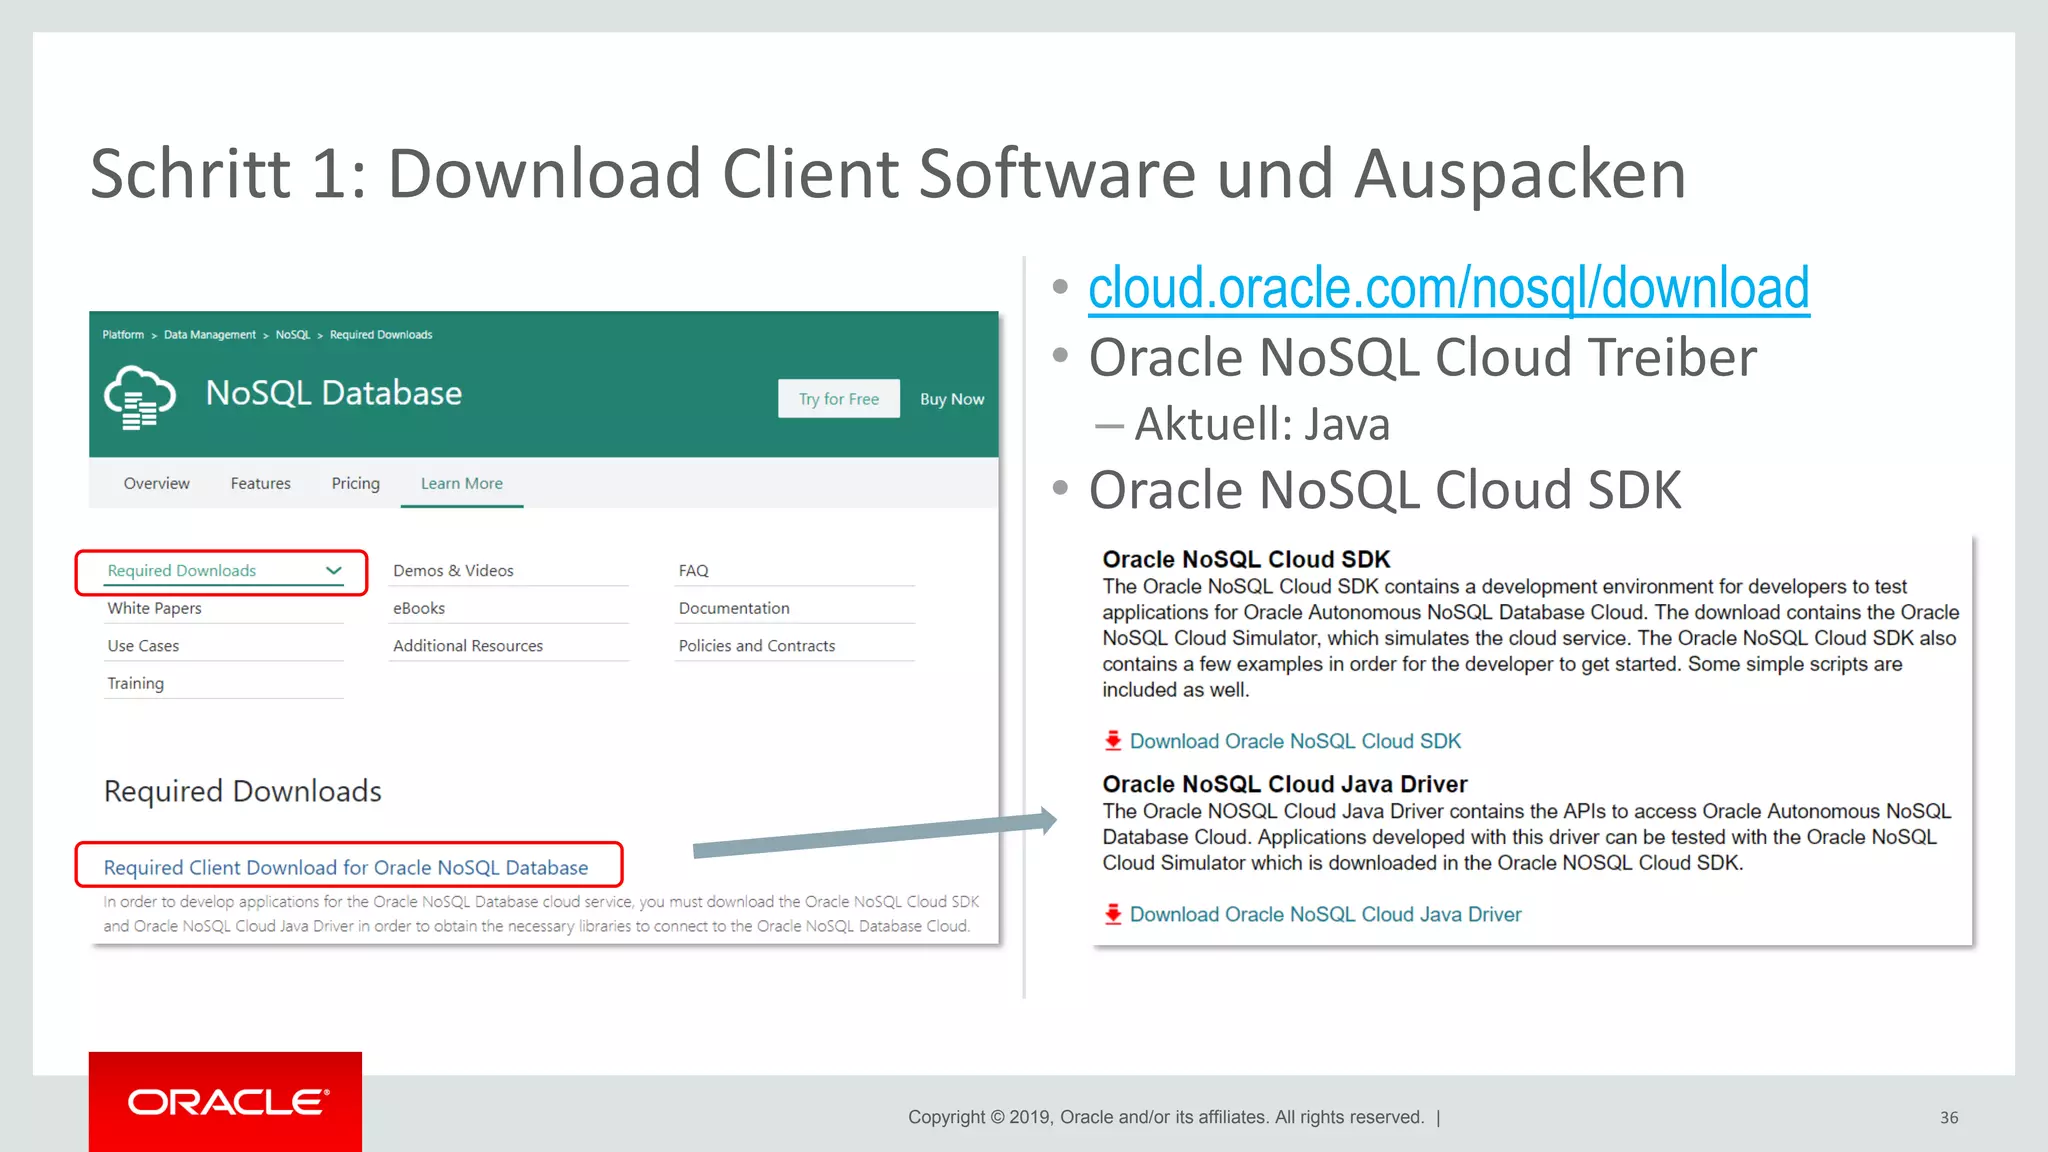The width and height of the screenshot is (2048, 1152).
Task: Click the Oracle NoSQL Cloud Java Driver heading
Action: pos(1285,784)
